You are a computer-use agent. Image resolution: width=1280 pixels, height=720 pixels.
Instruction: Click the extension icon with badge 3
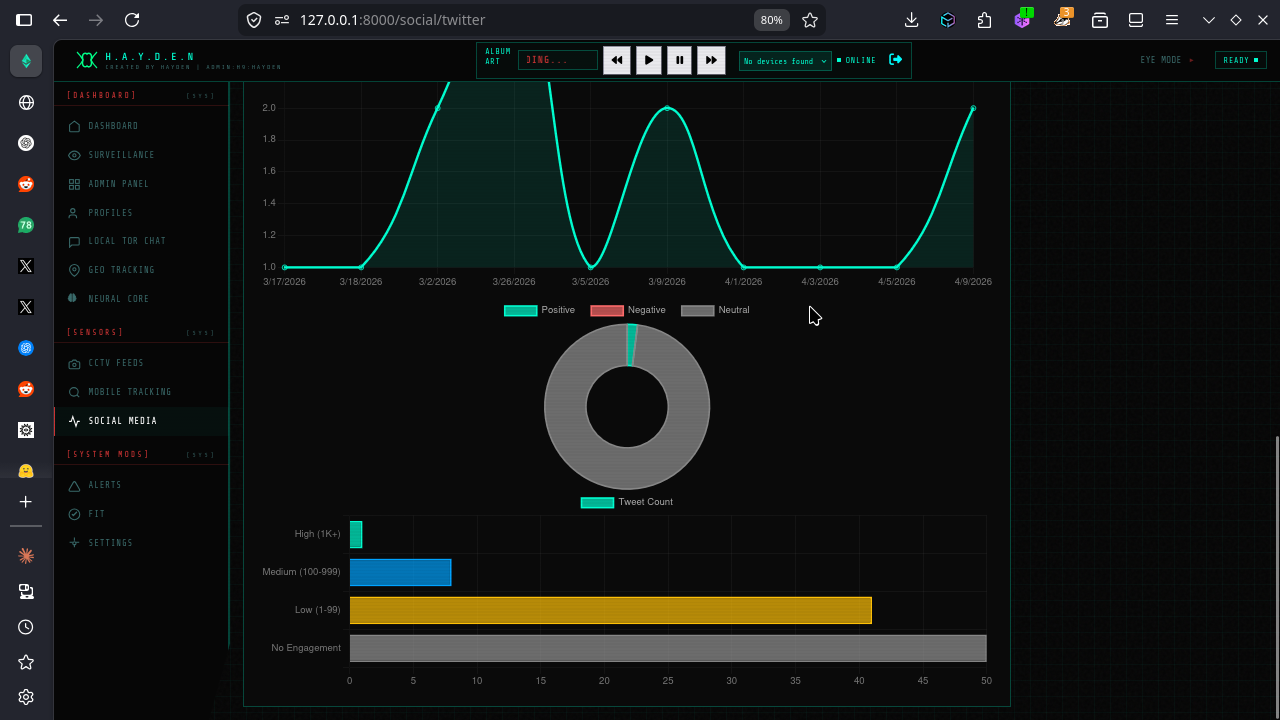click(1062, 19)
